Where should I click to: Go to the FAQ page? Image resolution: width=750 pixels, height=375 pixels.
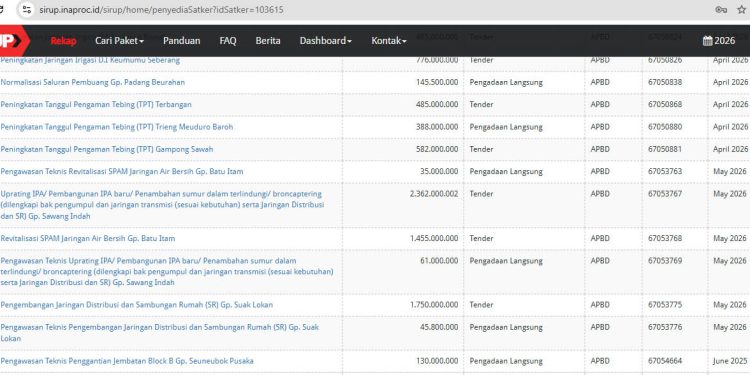228,41
